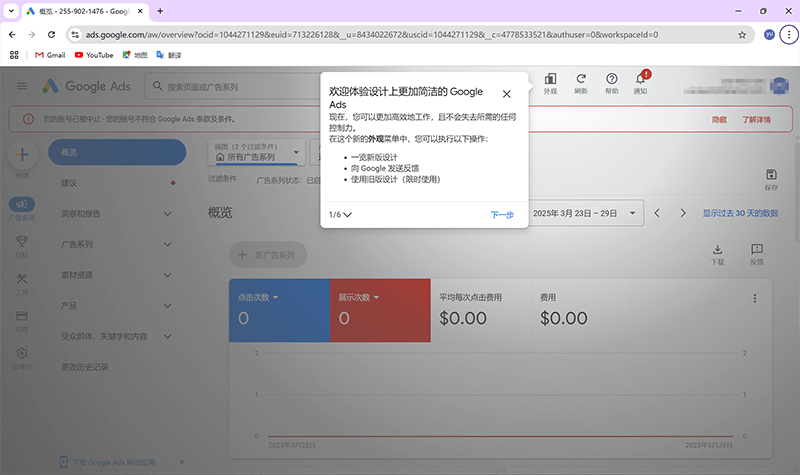Open the Chrome tab search dropdown
The image size is (800, 475).
[11, 11]
